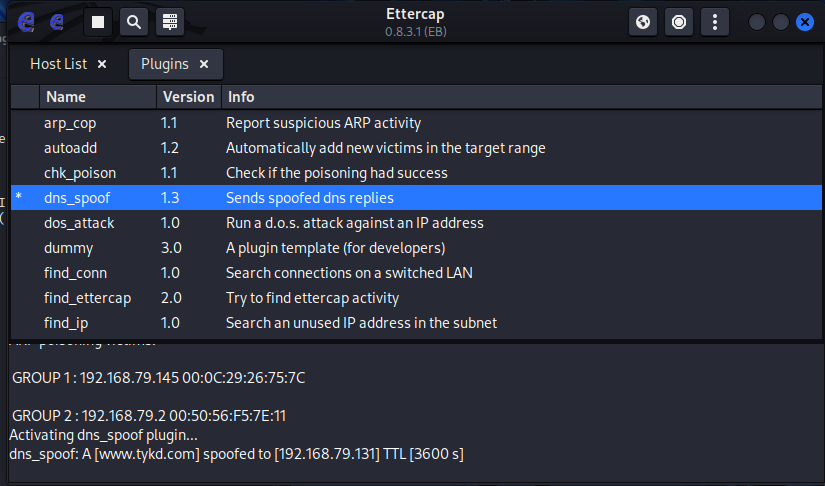Click the stop sniffing square button
Screen dimensions: 825x486
coord(97,22)
